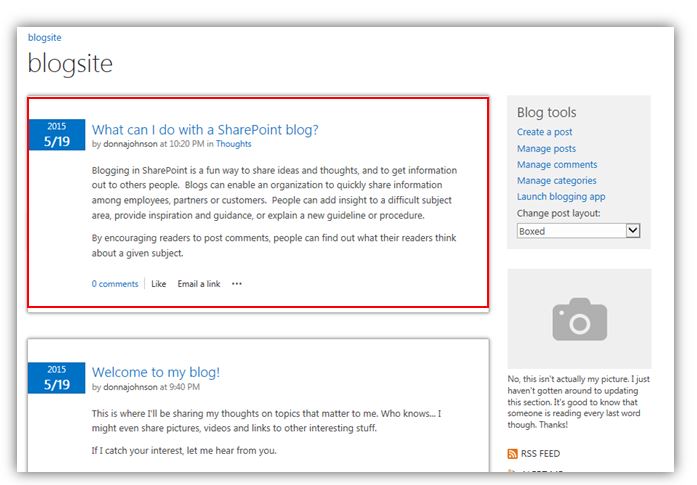This screenshot has width=697, height=485.
Task: Click the RSS FEED text link
Action: tap(540, 453)
